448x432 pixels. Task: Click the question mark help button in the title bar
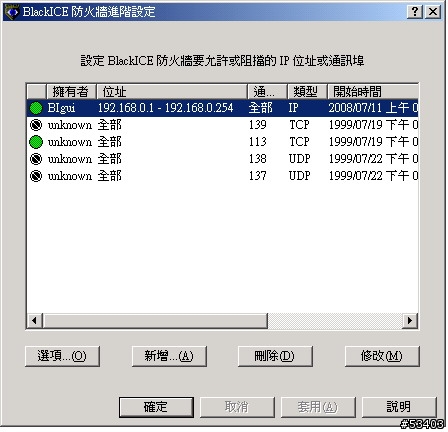[x=415, y=12]
